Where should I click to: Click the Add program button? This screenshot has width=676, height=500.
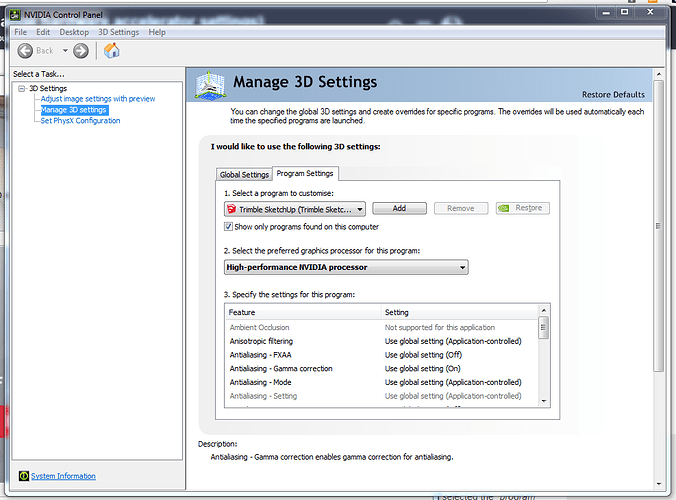click(x=399, y=208)
